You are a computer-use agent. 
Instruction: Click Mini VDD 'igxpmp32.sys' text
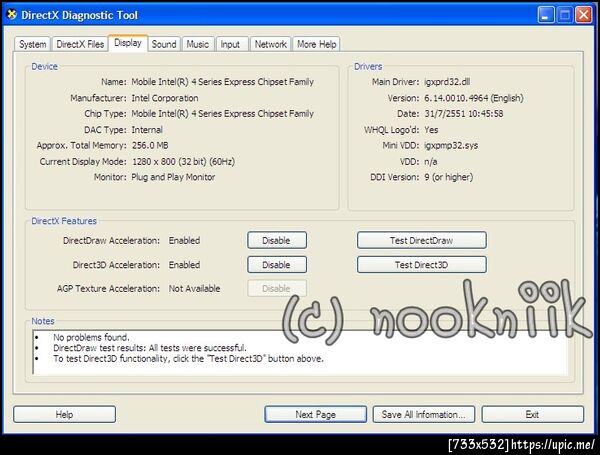pyautogui.click(x=451, y=145)
